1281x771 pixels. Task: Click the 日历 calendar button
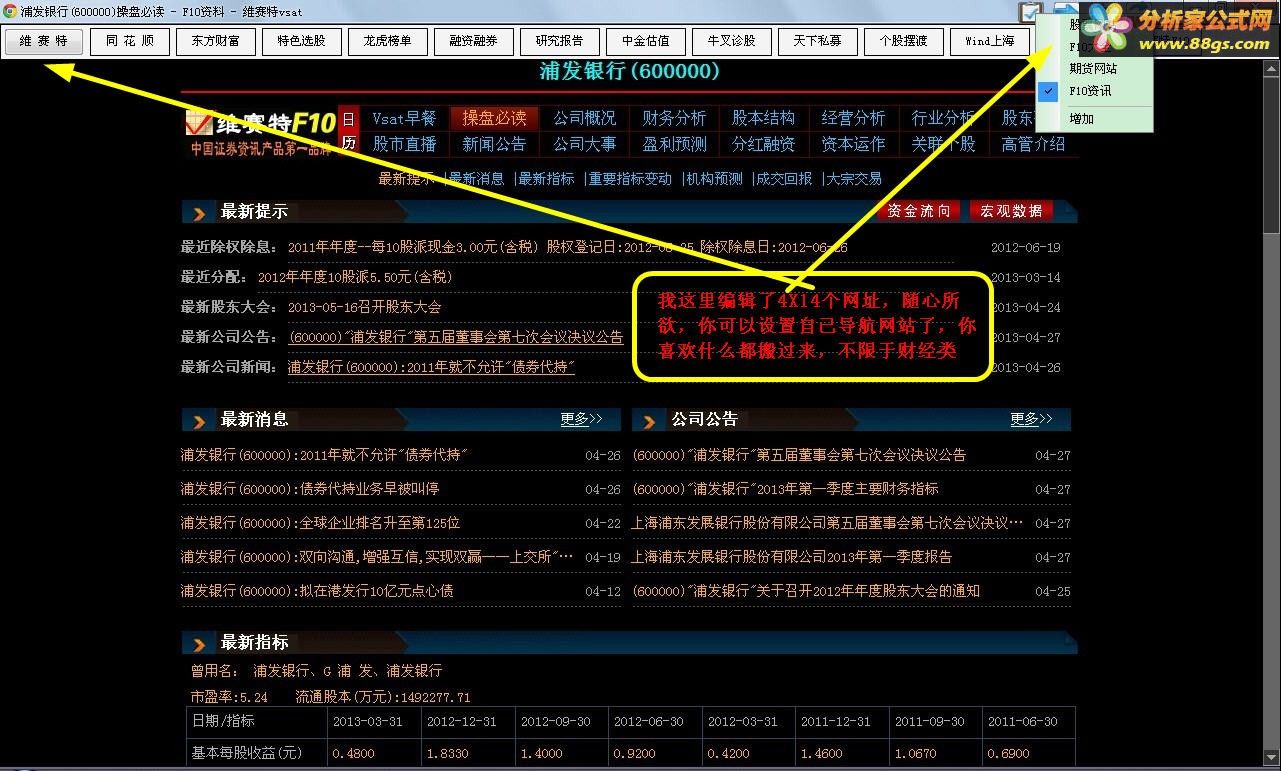348,131
